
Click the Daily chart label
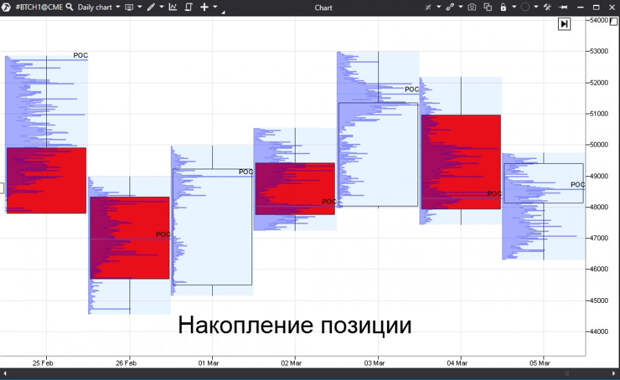pos(95,7)
